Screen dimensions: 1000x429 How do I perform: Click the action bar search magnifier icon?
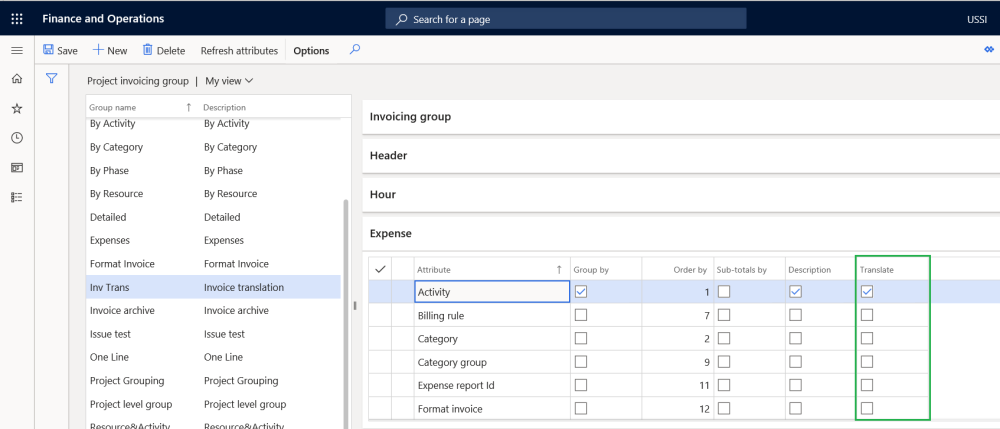coord(354,50)
